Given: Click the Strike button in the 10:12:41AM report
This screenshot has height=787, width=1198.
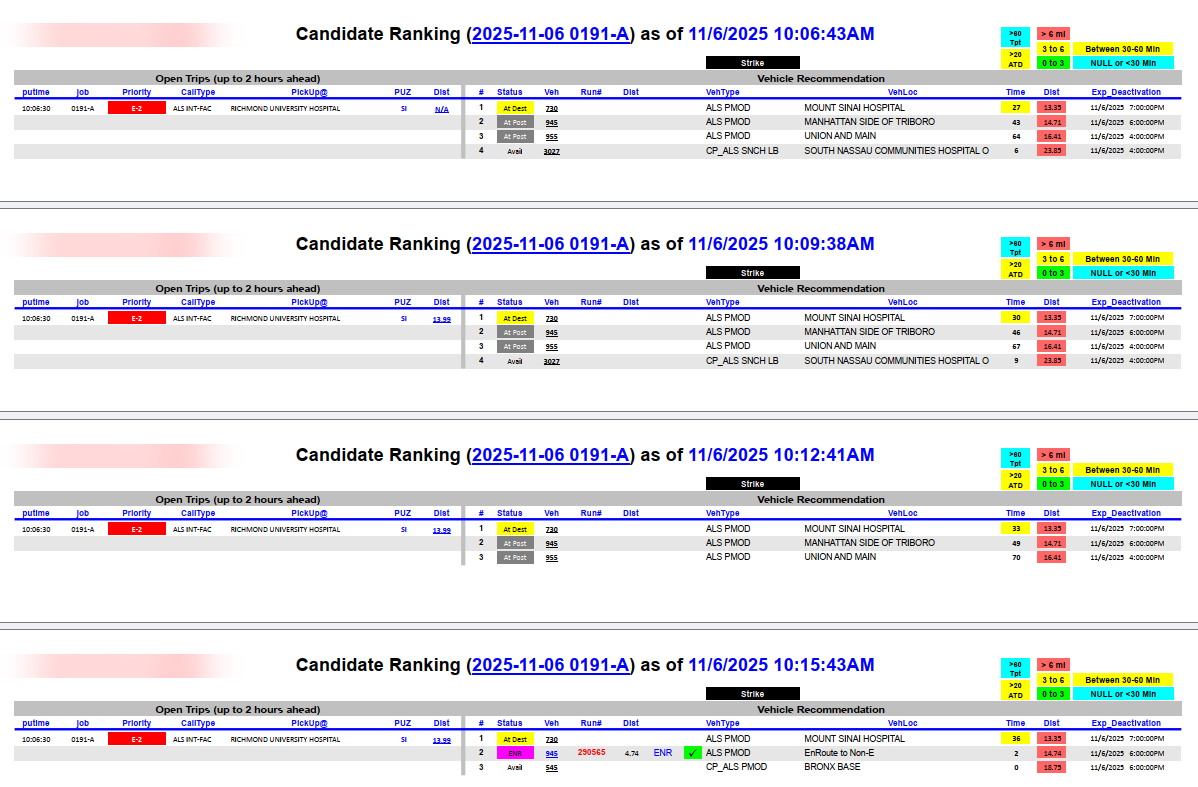Looking at the screenshot, I should coord(753,484).
